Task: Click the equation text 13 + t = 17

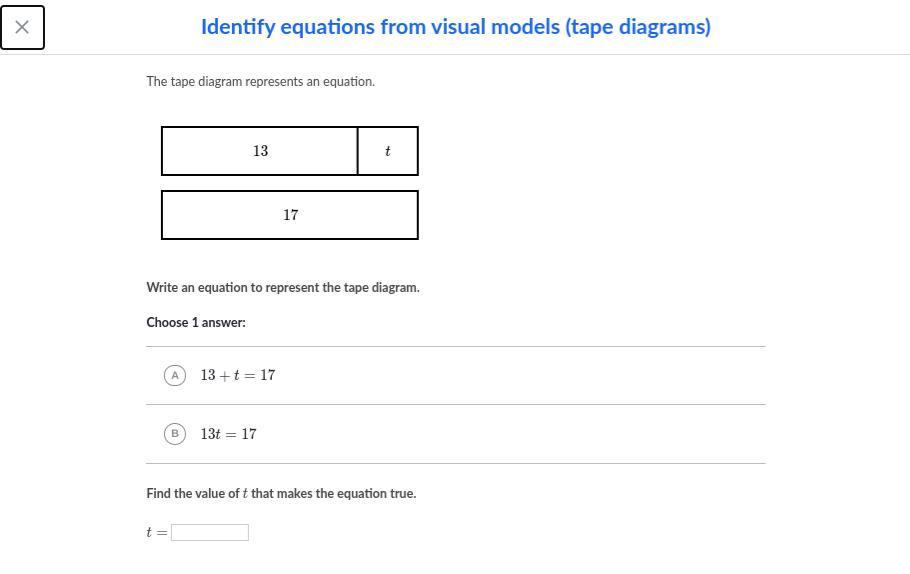Action: tap(238, 375)
